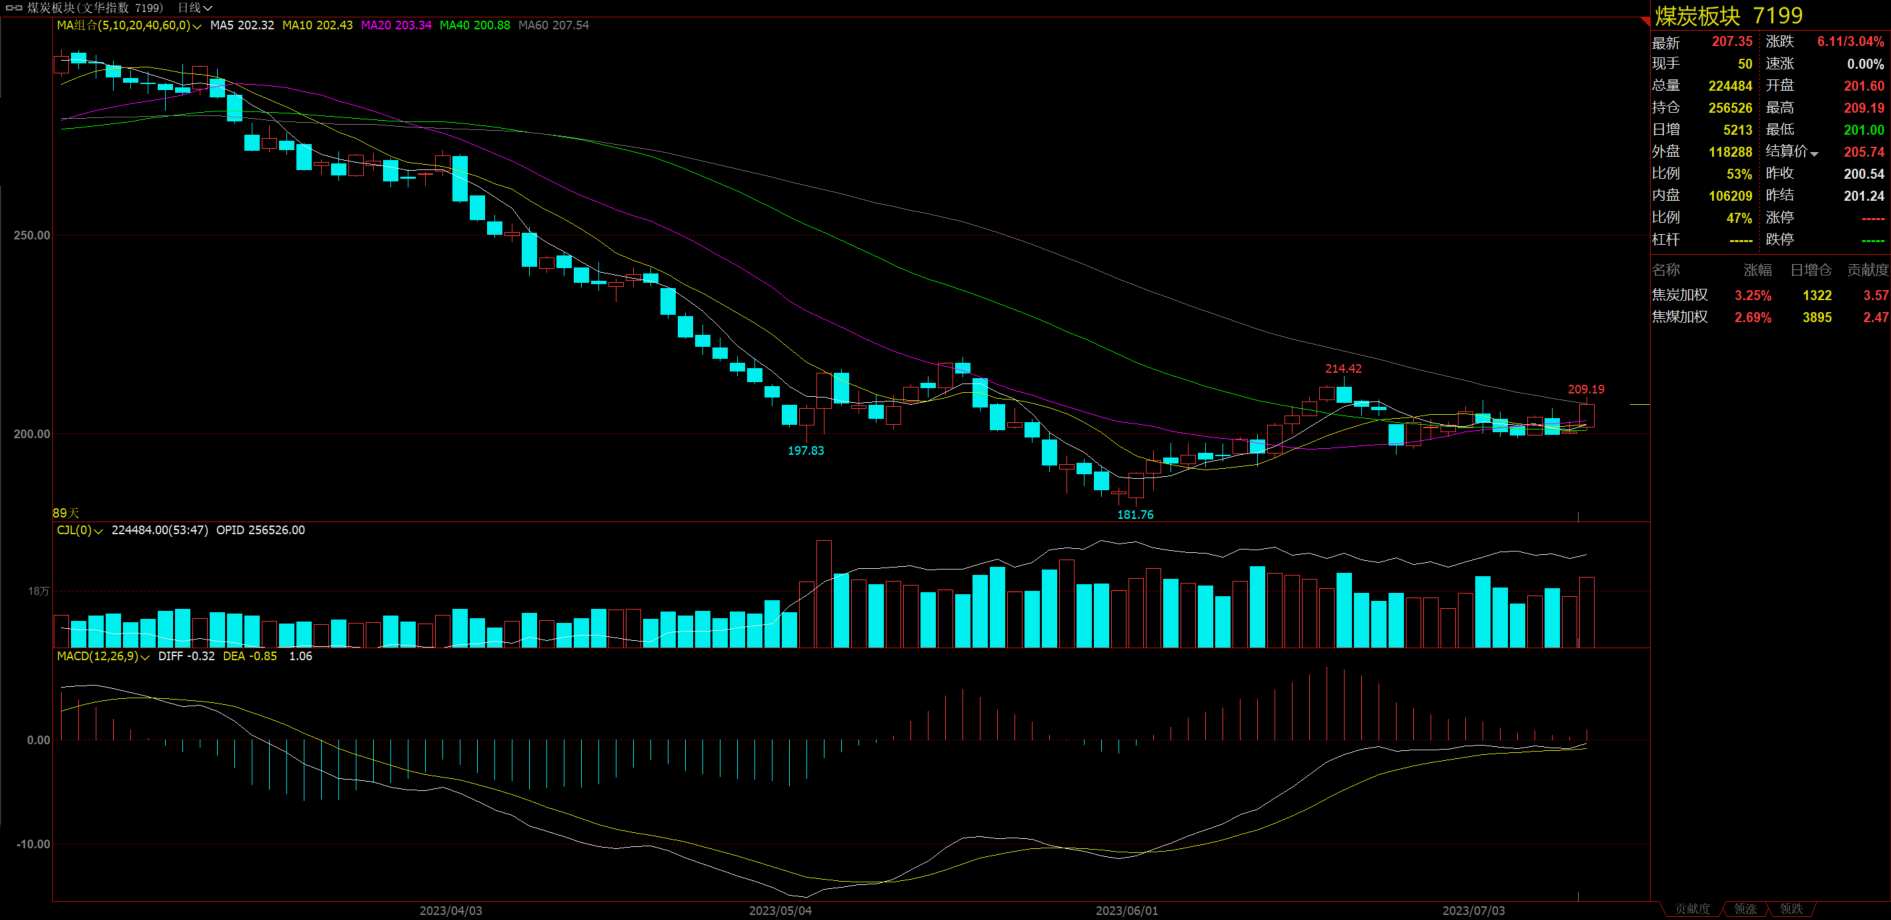Click the chart title 煤炭板块(文华指数 7199)
Image resolution: width=1891 pixels, height=920 pixels.
[x=95, y=8]
